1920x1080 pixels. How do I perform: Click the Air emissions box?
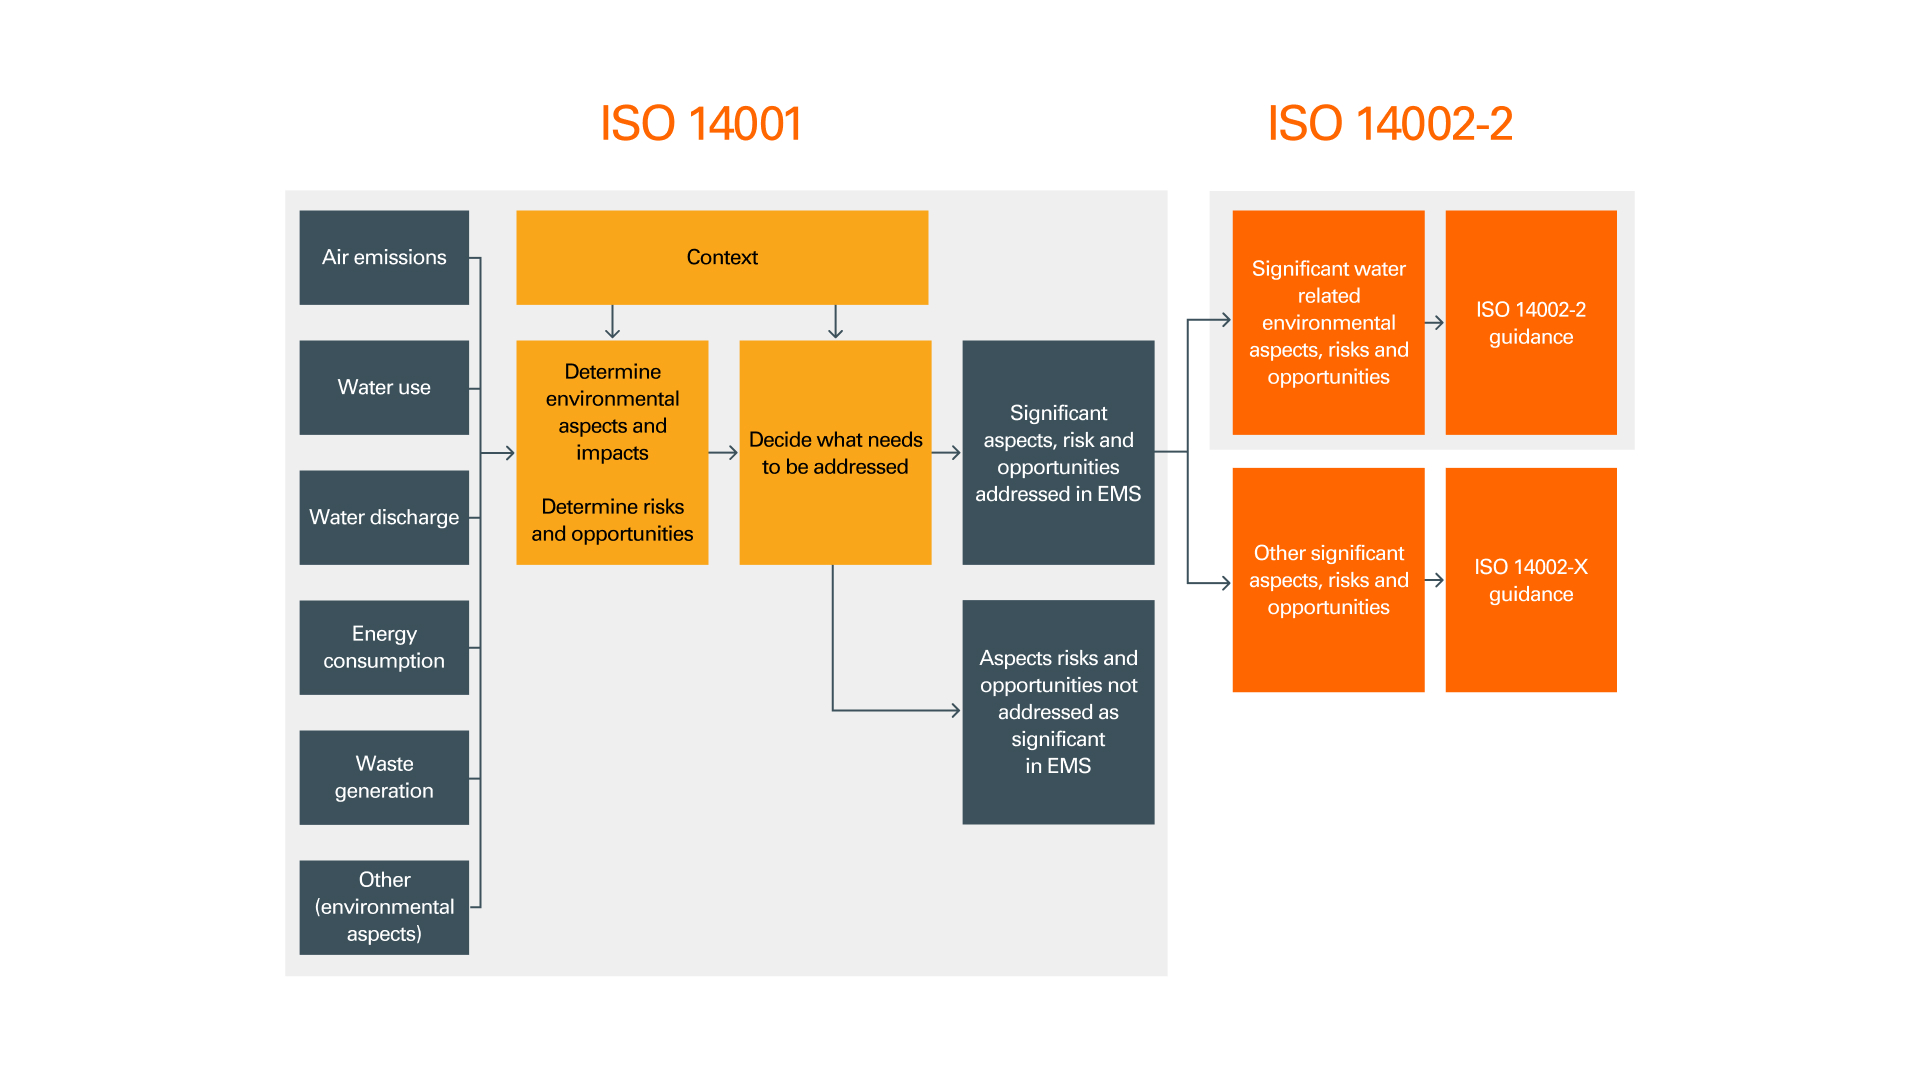coord(384,257)
